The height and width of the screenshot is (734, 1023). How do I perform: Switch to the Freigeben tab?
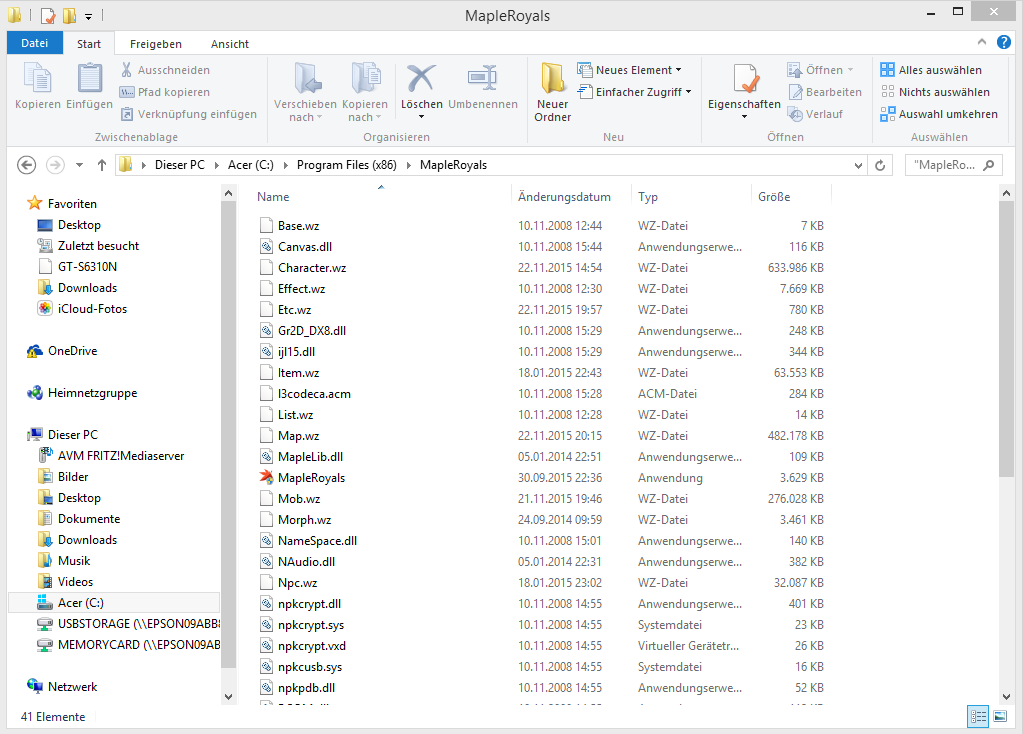(x=156, y=44)
